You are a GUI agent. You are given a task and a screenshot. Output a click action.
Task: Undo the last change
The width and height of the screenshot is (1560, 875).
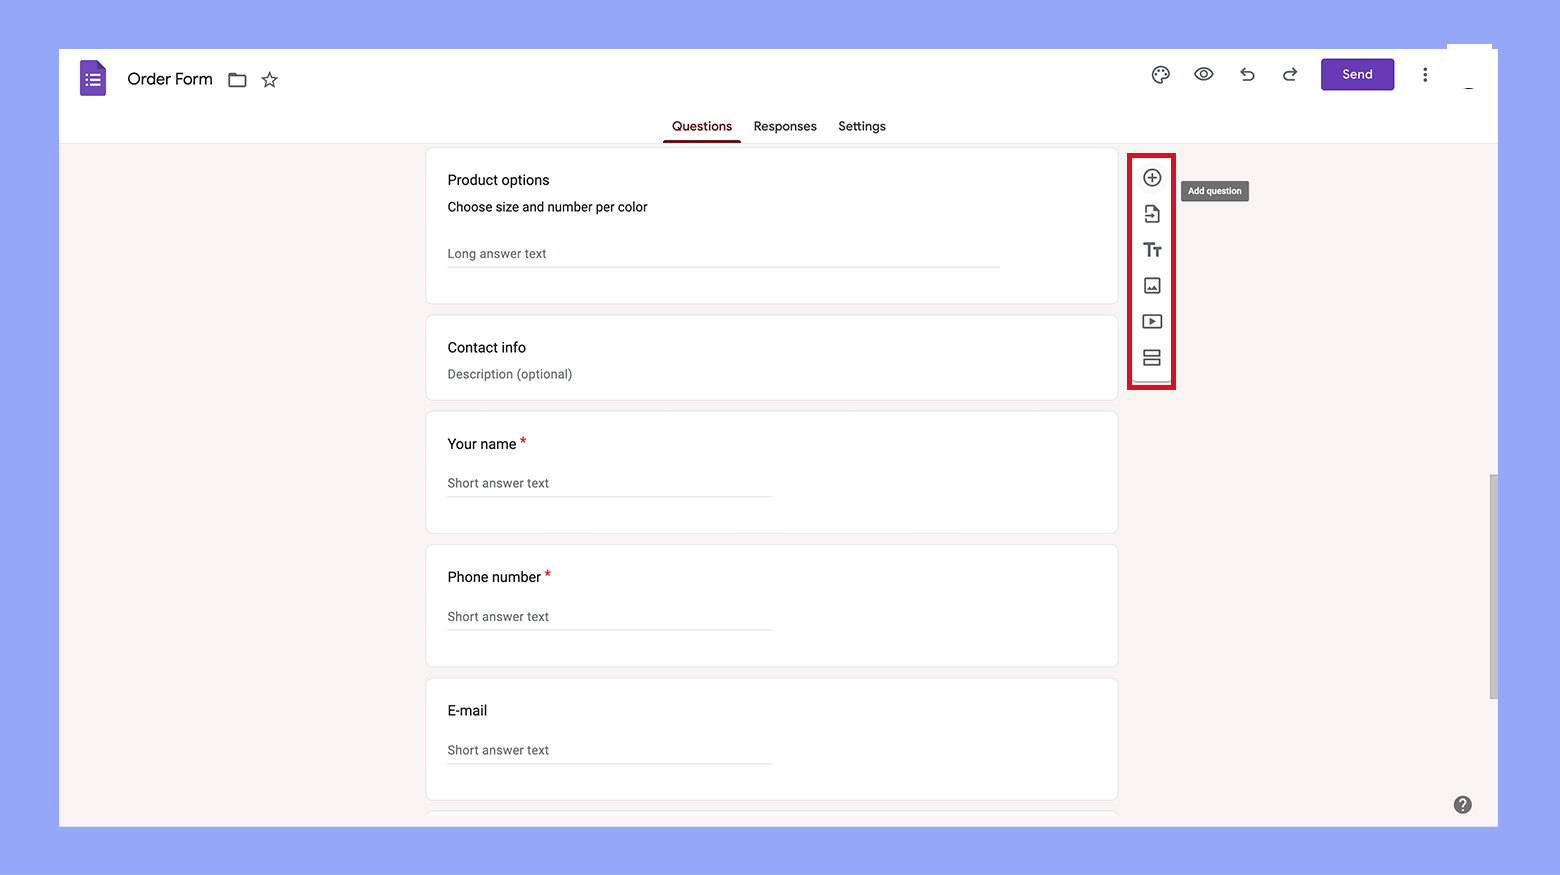pos(1246,74)
